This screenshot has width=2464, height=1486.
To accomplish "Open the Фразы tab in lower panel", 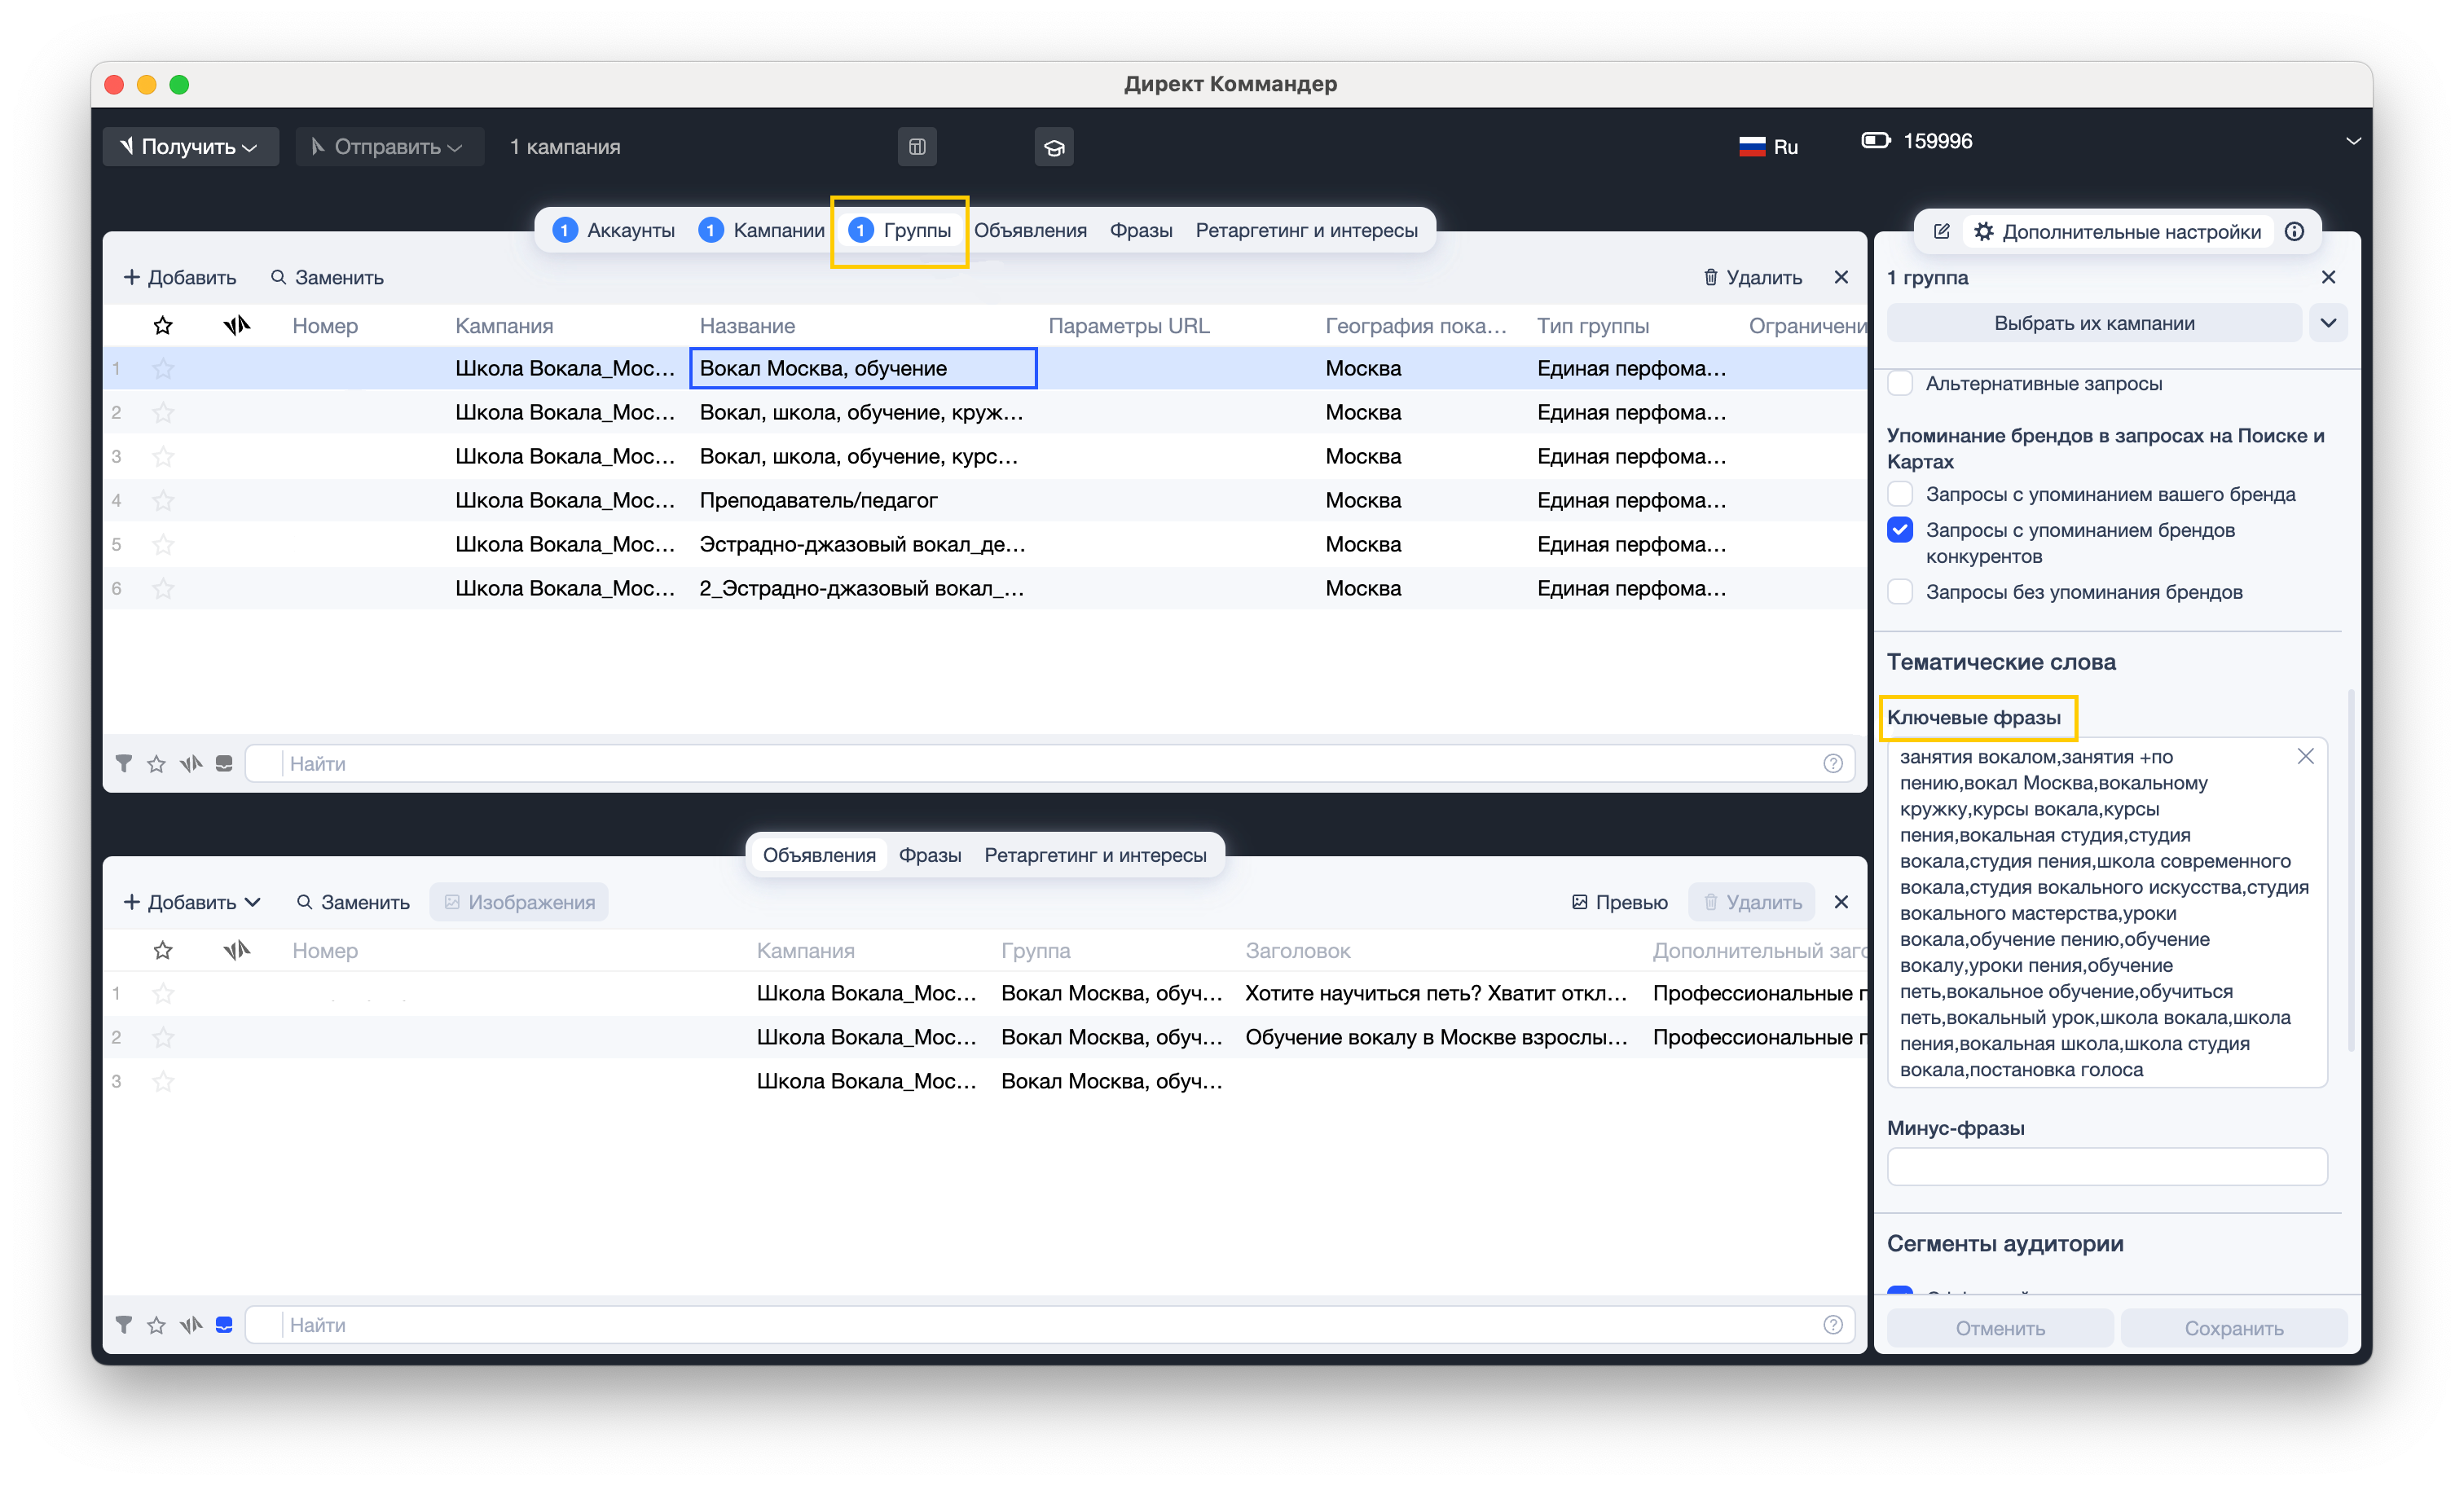I will point(929,855).
